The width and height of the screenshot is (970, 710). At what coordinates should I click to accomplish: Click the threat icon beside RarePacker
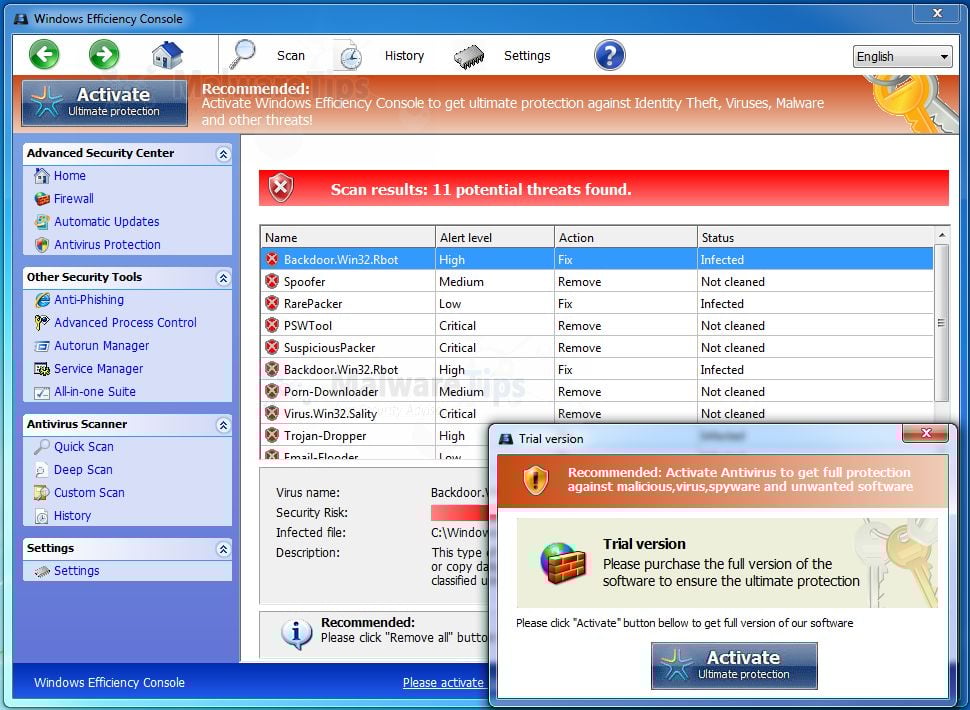click(x=272, y=303)
